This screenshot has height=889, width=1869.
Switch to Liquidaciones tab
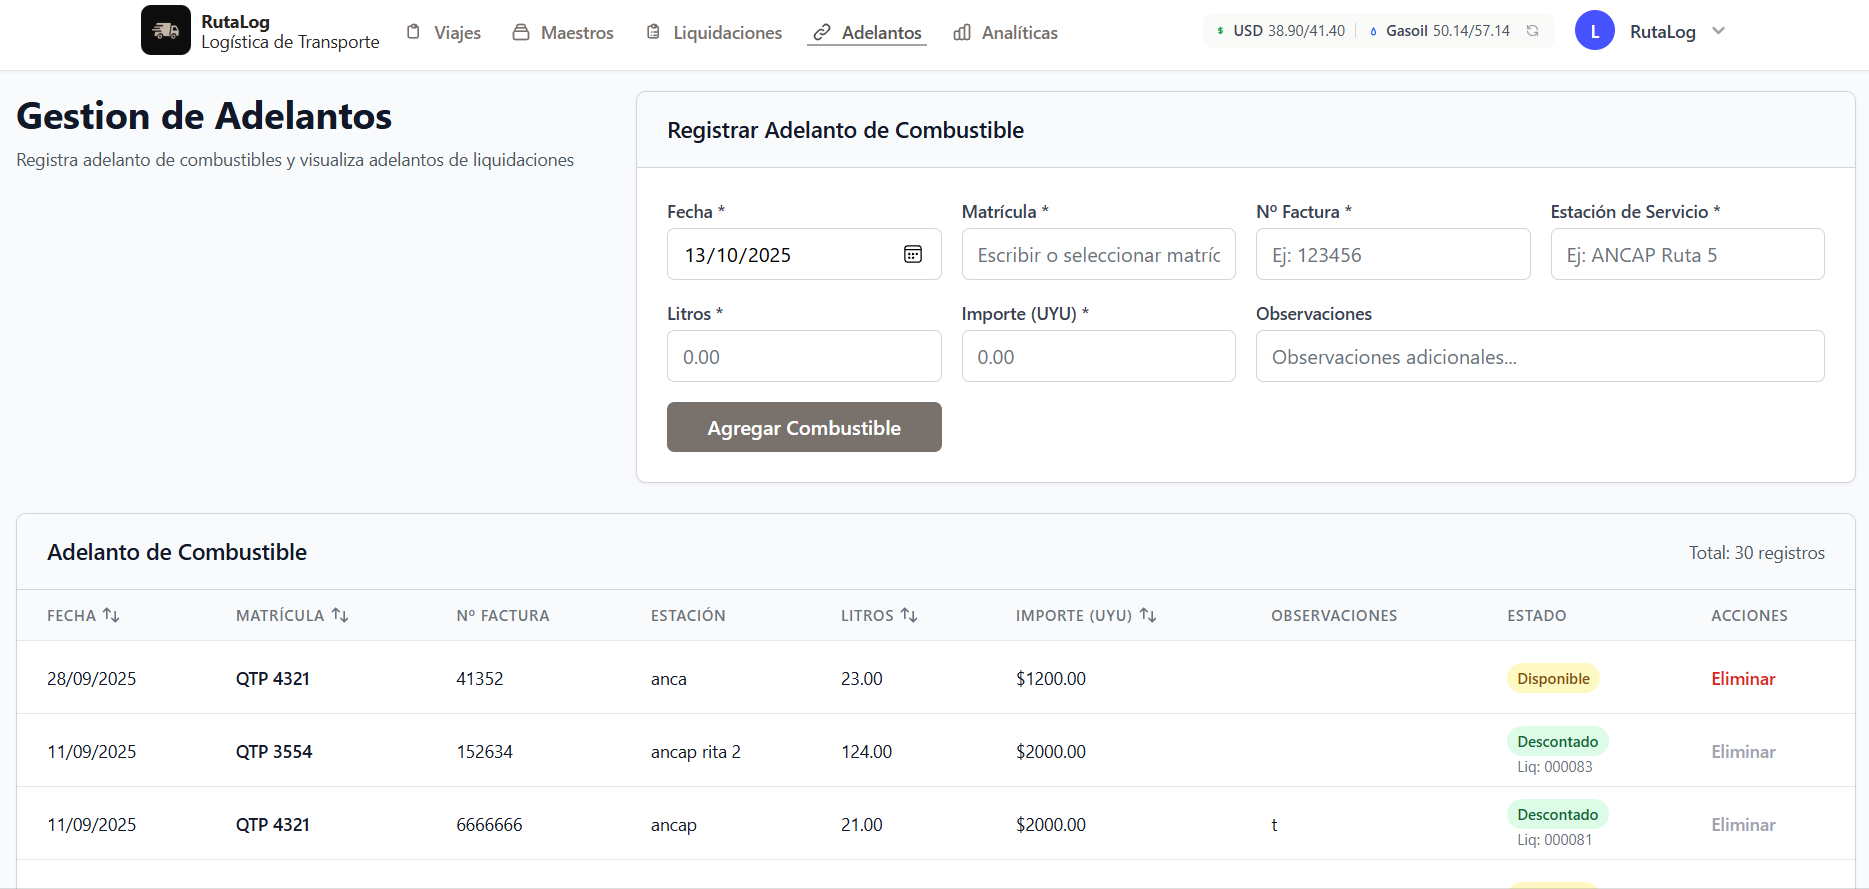click(x=714, y=32)
